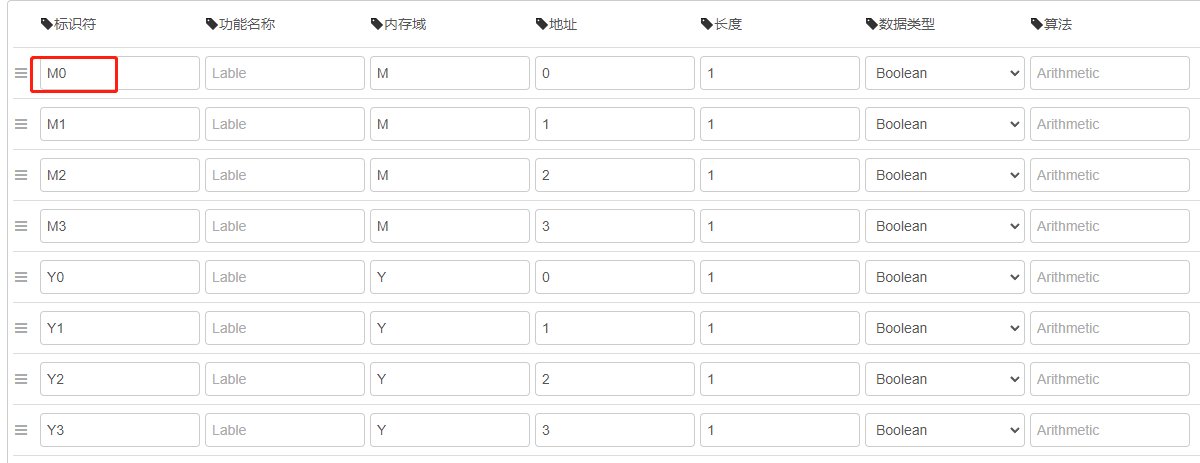Click the Arithmetic algorithm field for M0

pos(1109,73)
